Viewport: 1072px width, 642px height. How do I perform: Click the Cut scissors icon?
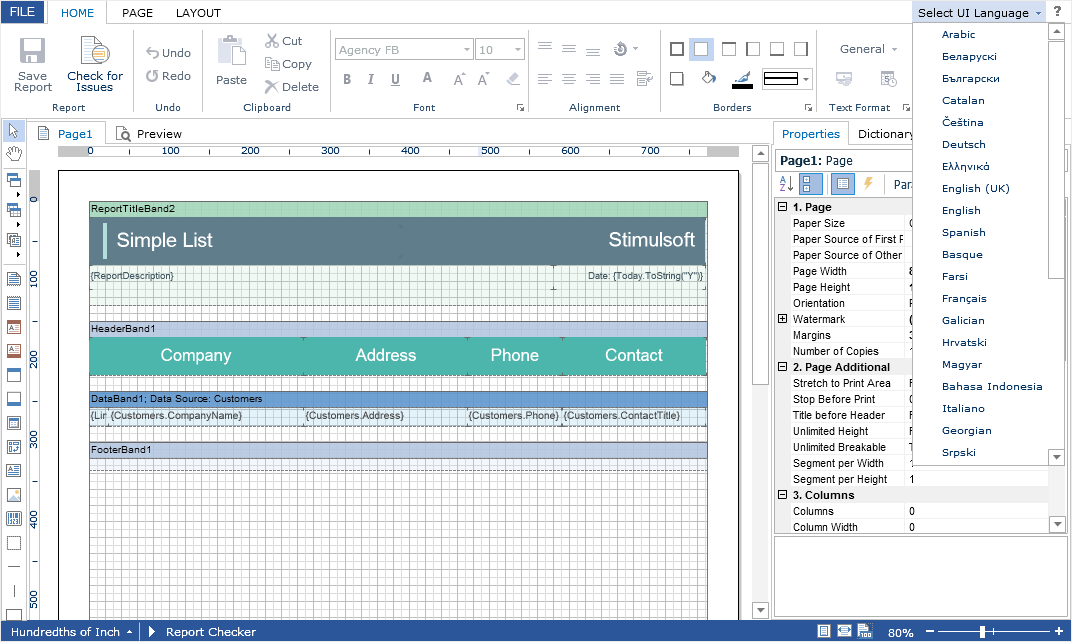coord(272,41)
